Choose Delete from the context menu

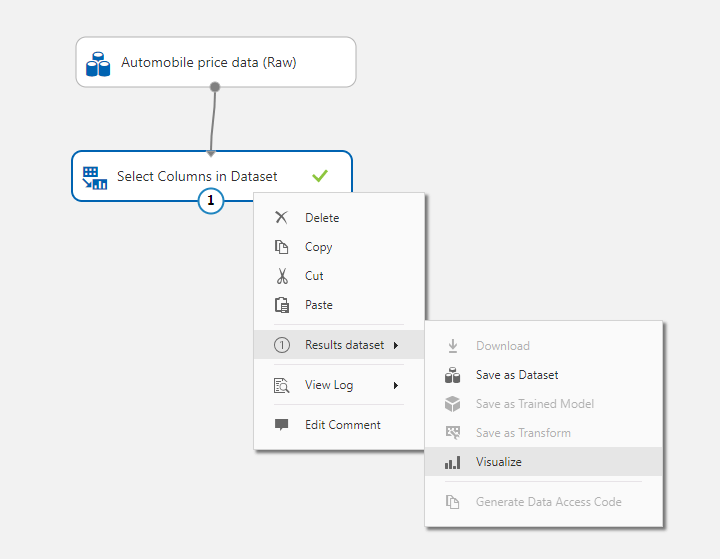[339, 218]
